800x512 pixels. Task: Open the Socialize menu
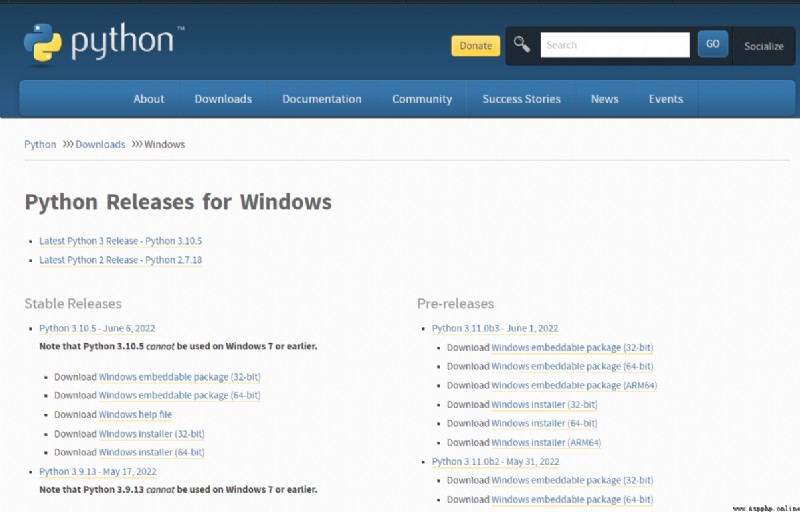click(x=763, y=46)
